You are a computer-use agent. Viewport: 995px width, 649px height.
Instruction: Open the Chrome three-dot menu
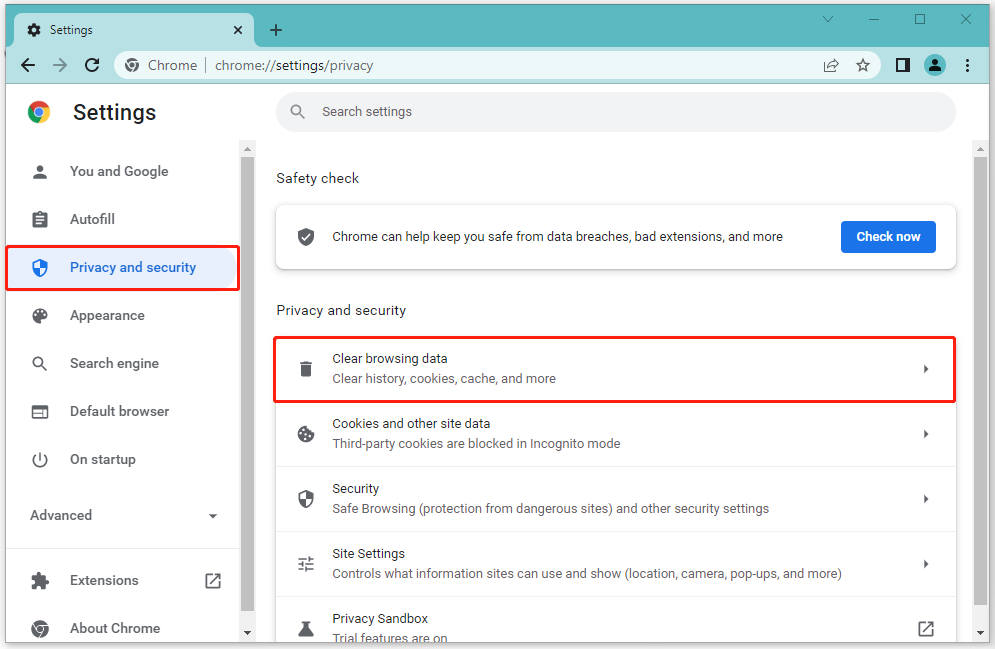[967, 64]
